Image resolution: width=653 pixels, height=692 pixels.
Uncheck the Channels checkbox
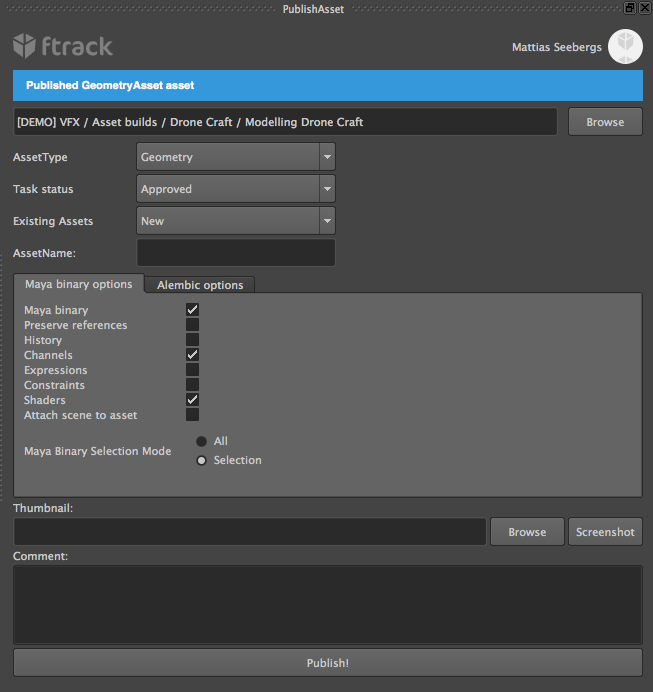coord(192,355)
